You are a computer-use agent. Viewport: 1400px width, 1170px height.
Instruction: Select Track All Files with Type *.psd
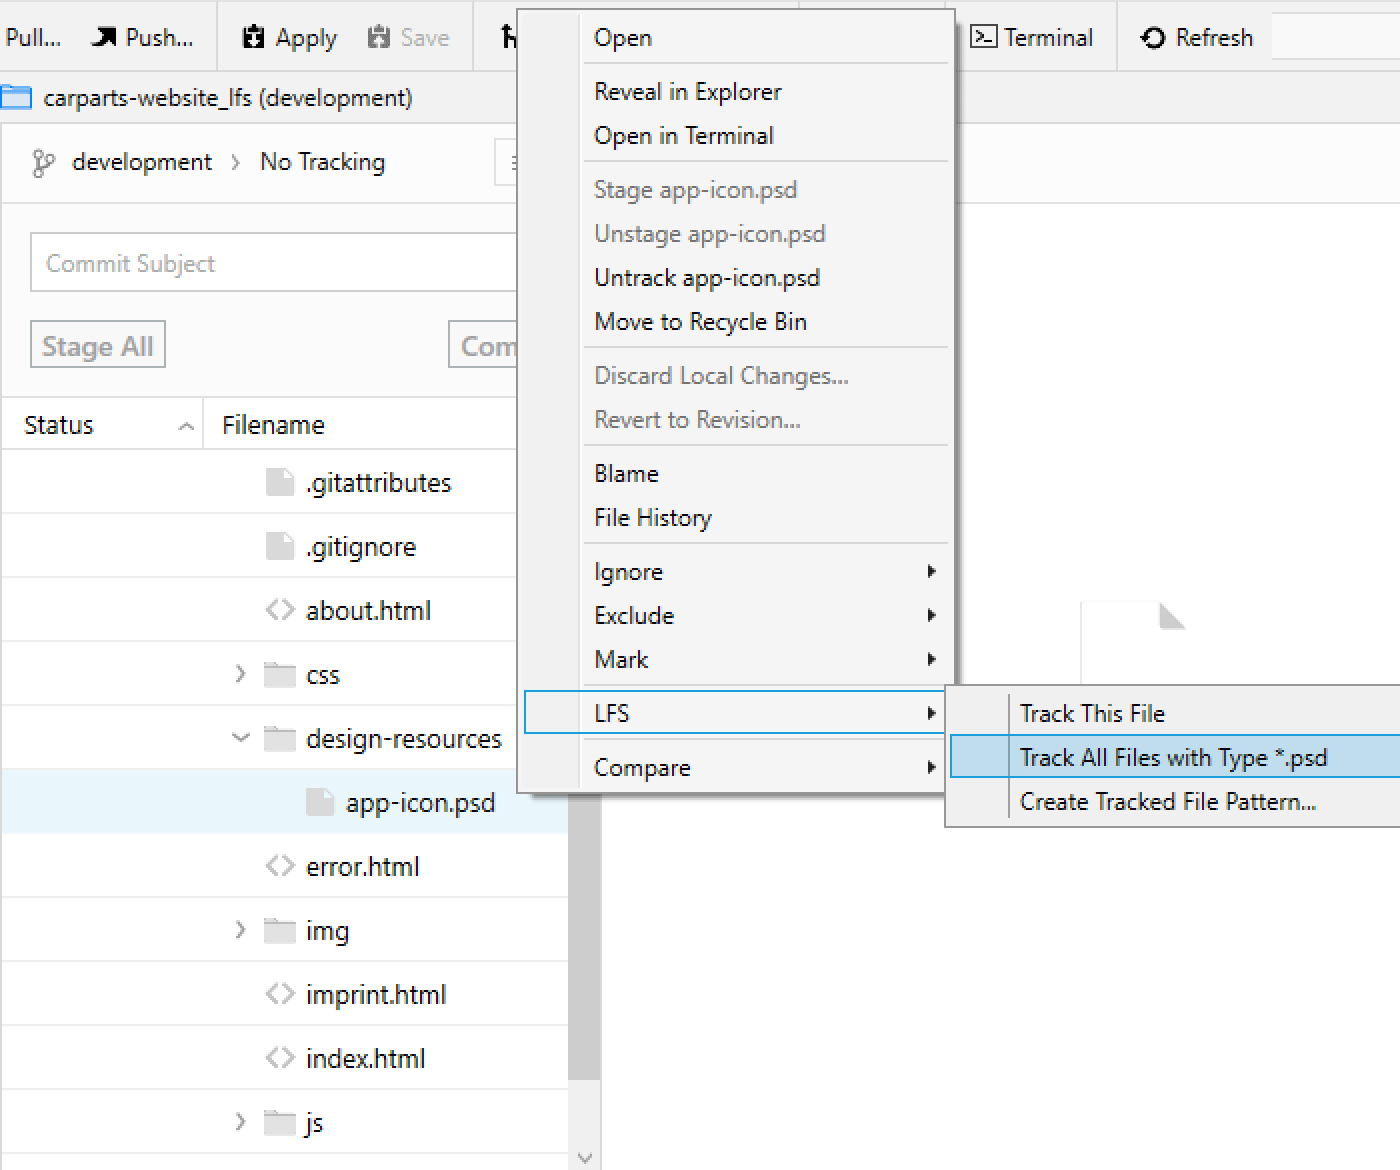1172,757
